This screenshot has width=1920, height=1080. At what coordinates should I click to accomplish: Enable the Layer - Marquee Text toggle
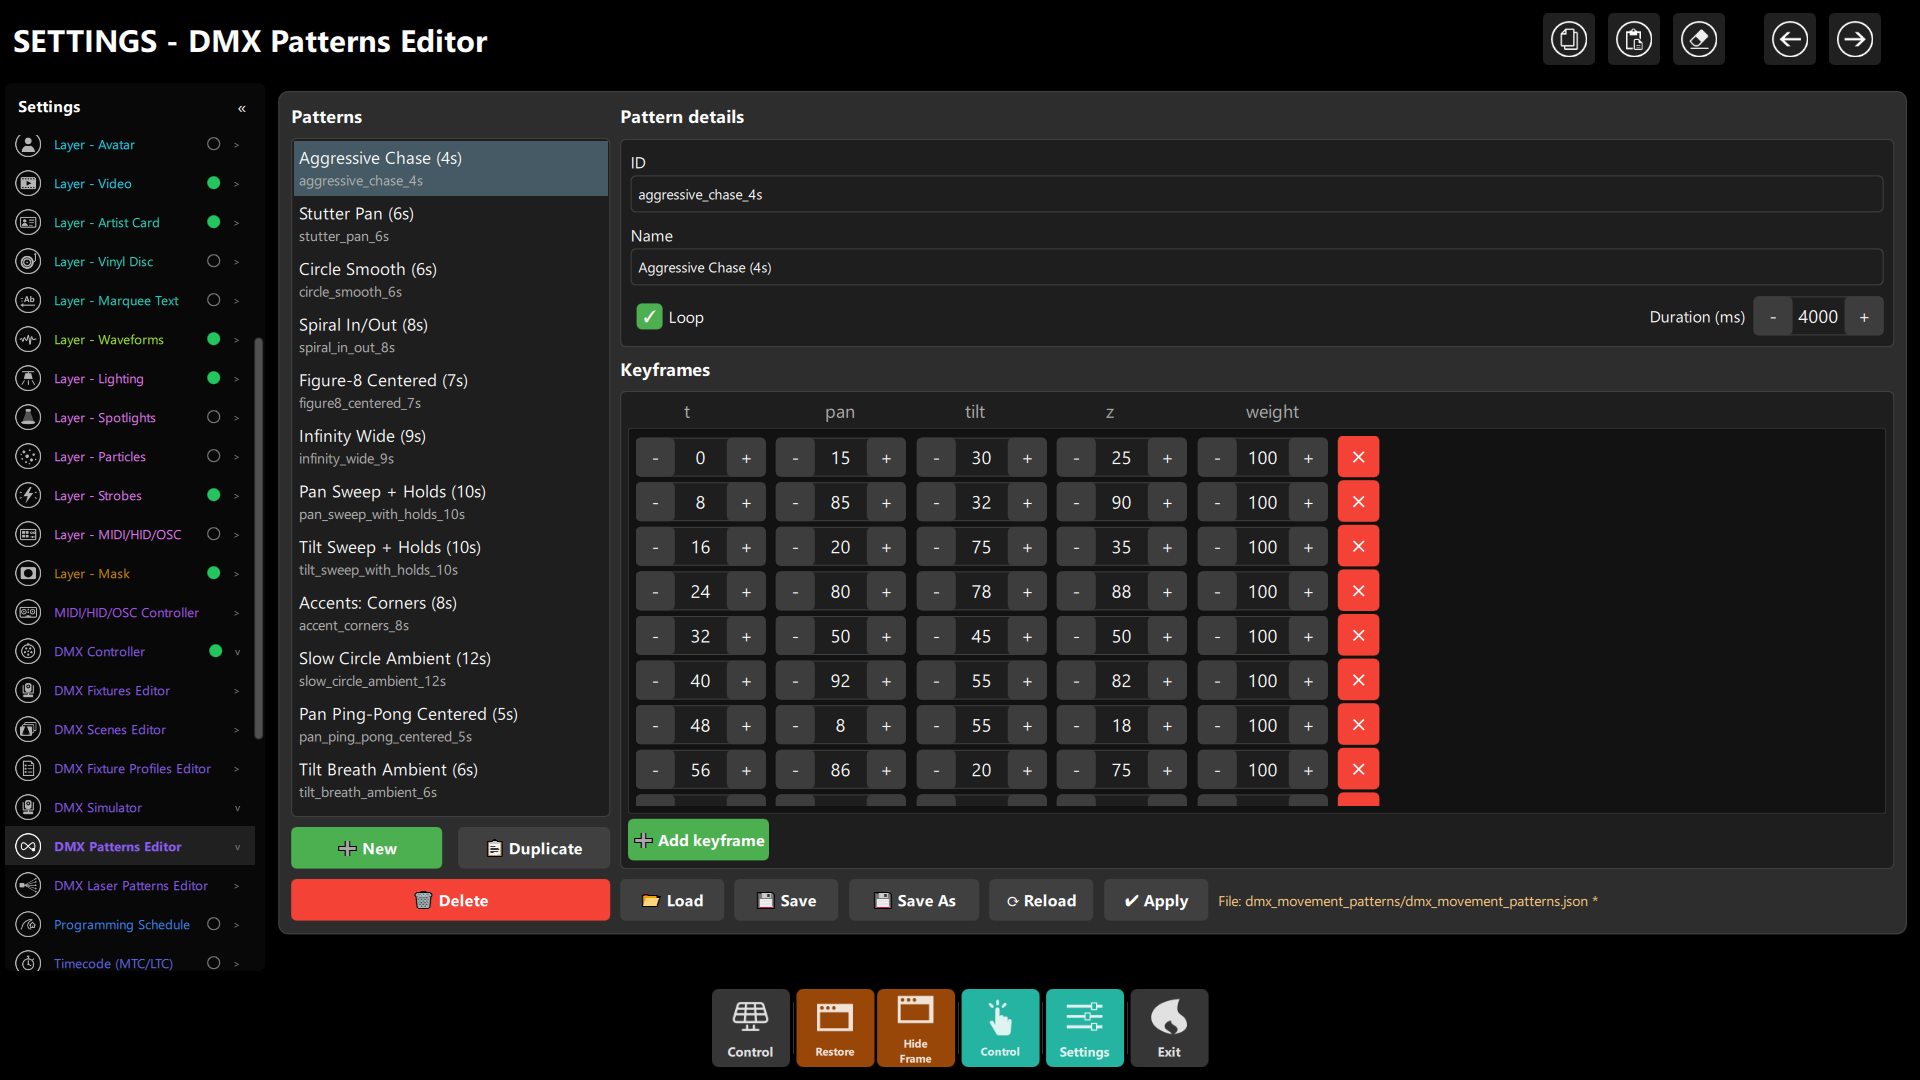213,300
